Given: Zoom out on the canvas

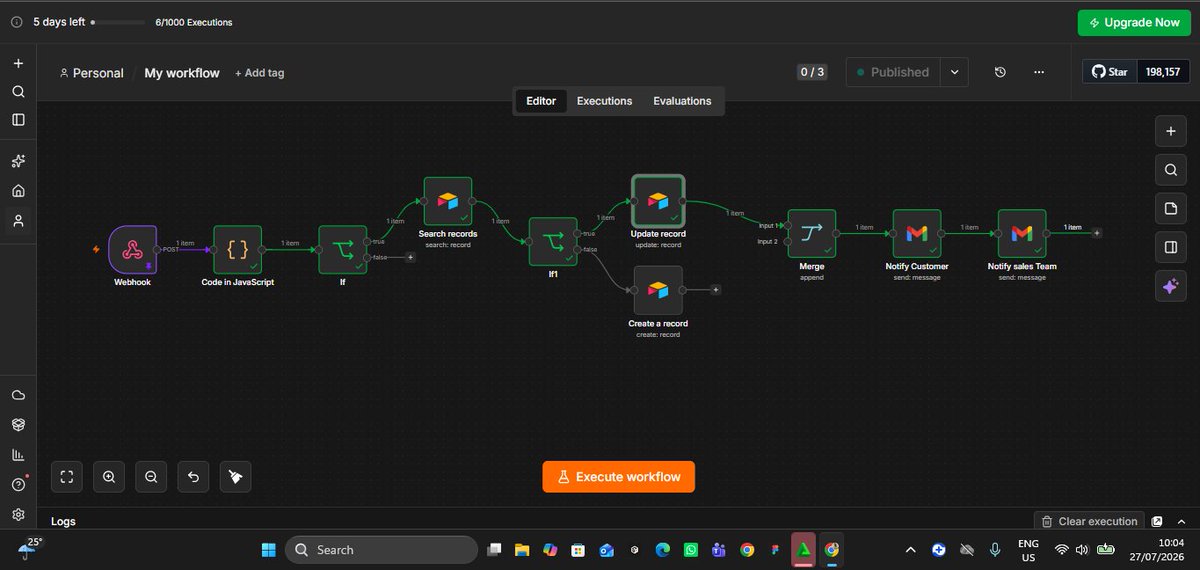Looking at the screenshot, I should coord(151,477).
